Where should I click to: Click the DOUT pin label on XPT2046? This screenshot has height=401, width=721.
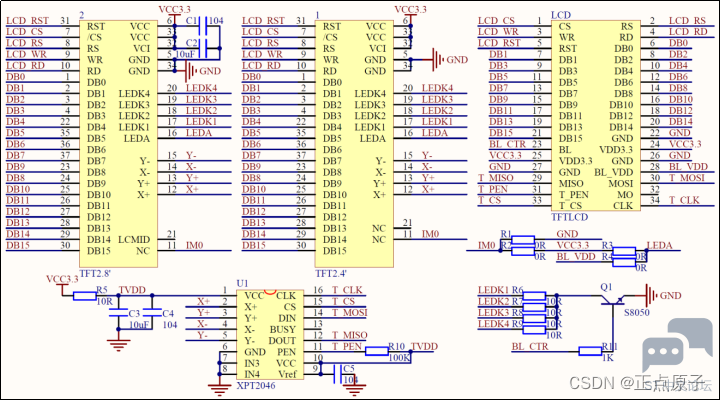tap(282, 341)
